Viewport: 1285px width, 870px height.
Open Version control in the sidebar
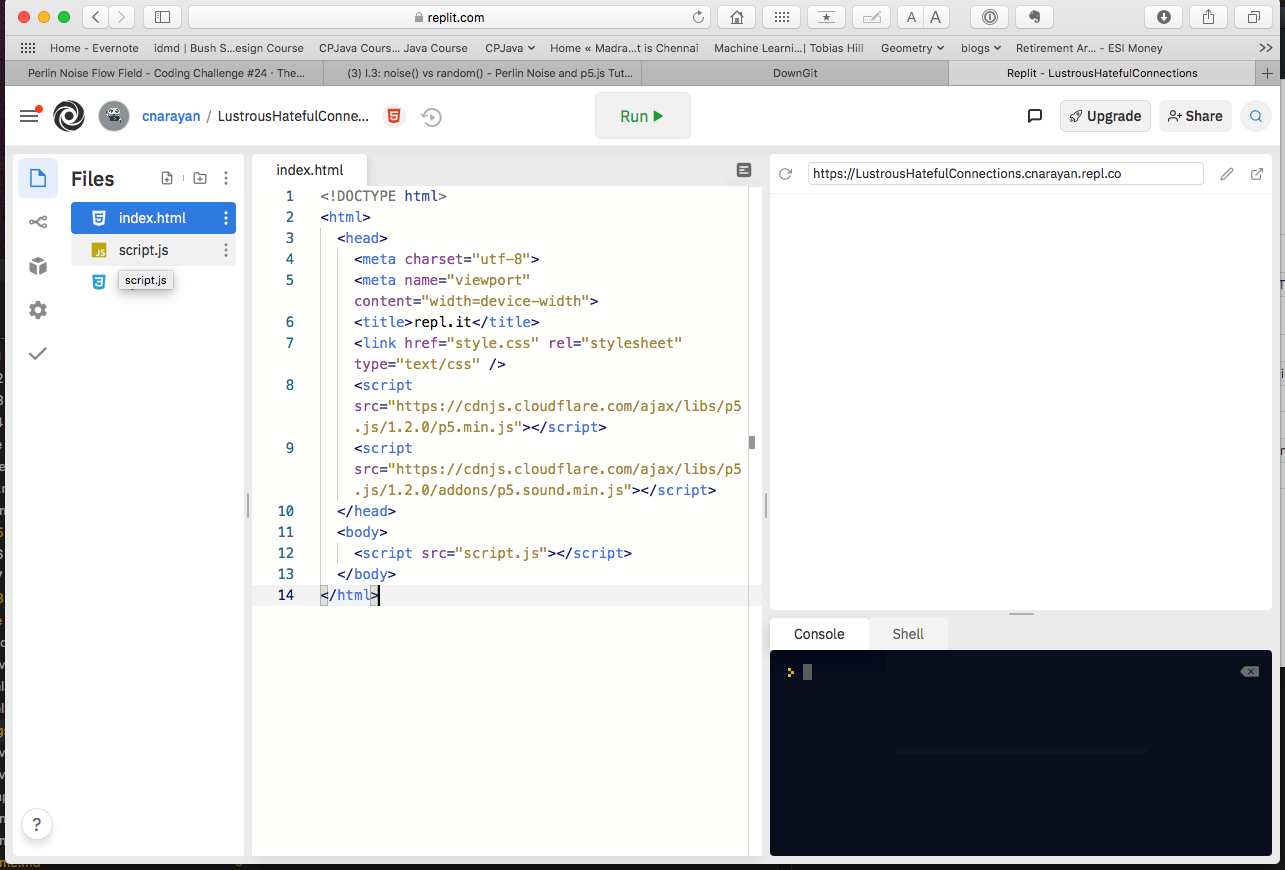coord(38,222)
